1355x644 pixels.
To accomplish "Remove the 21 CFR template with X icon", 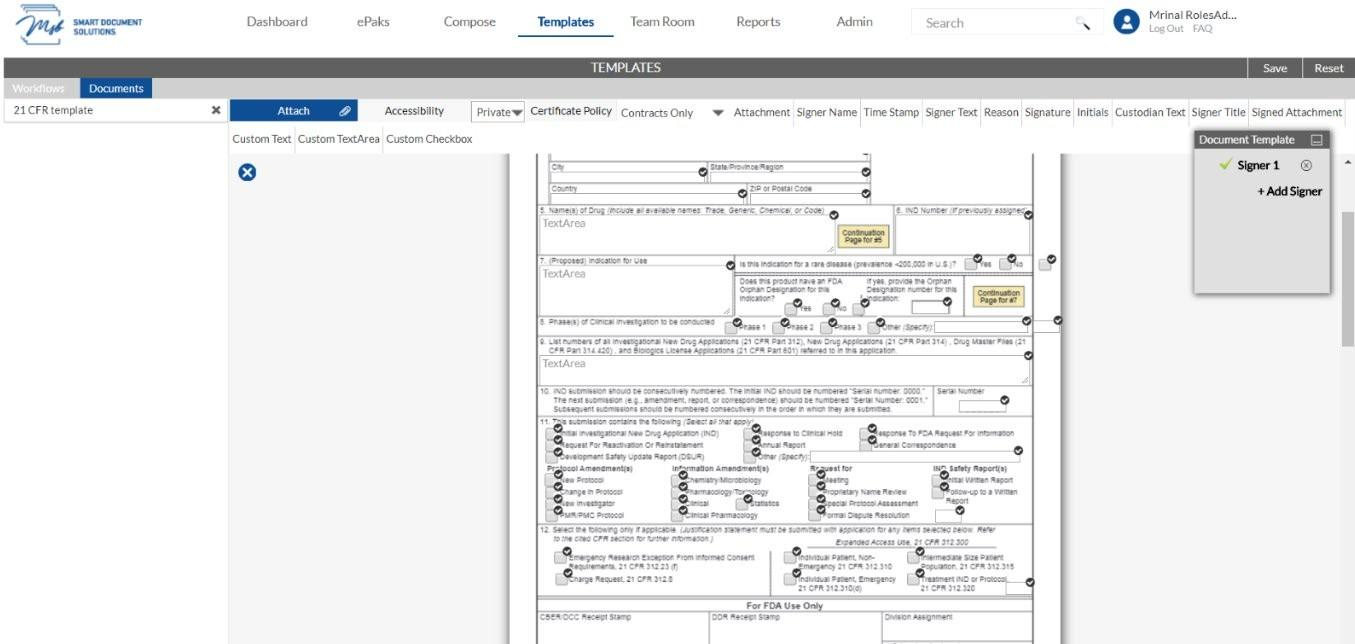I will point(216,110).
